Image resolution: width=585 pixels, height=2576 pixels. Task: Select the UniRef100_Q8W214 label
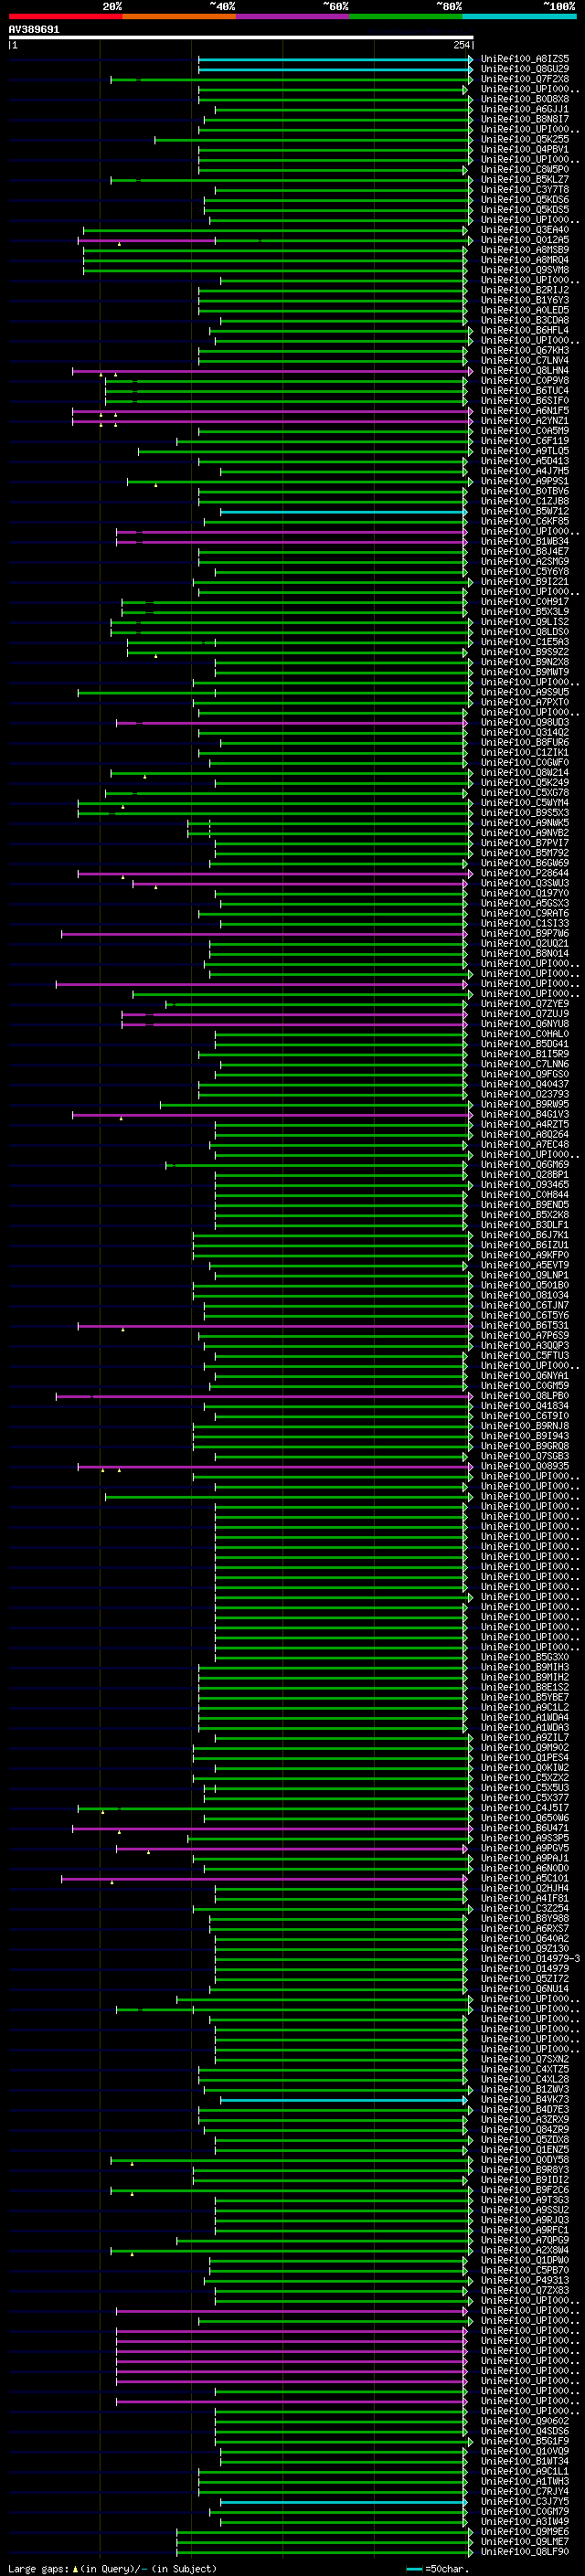click(525, 773)
